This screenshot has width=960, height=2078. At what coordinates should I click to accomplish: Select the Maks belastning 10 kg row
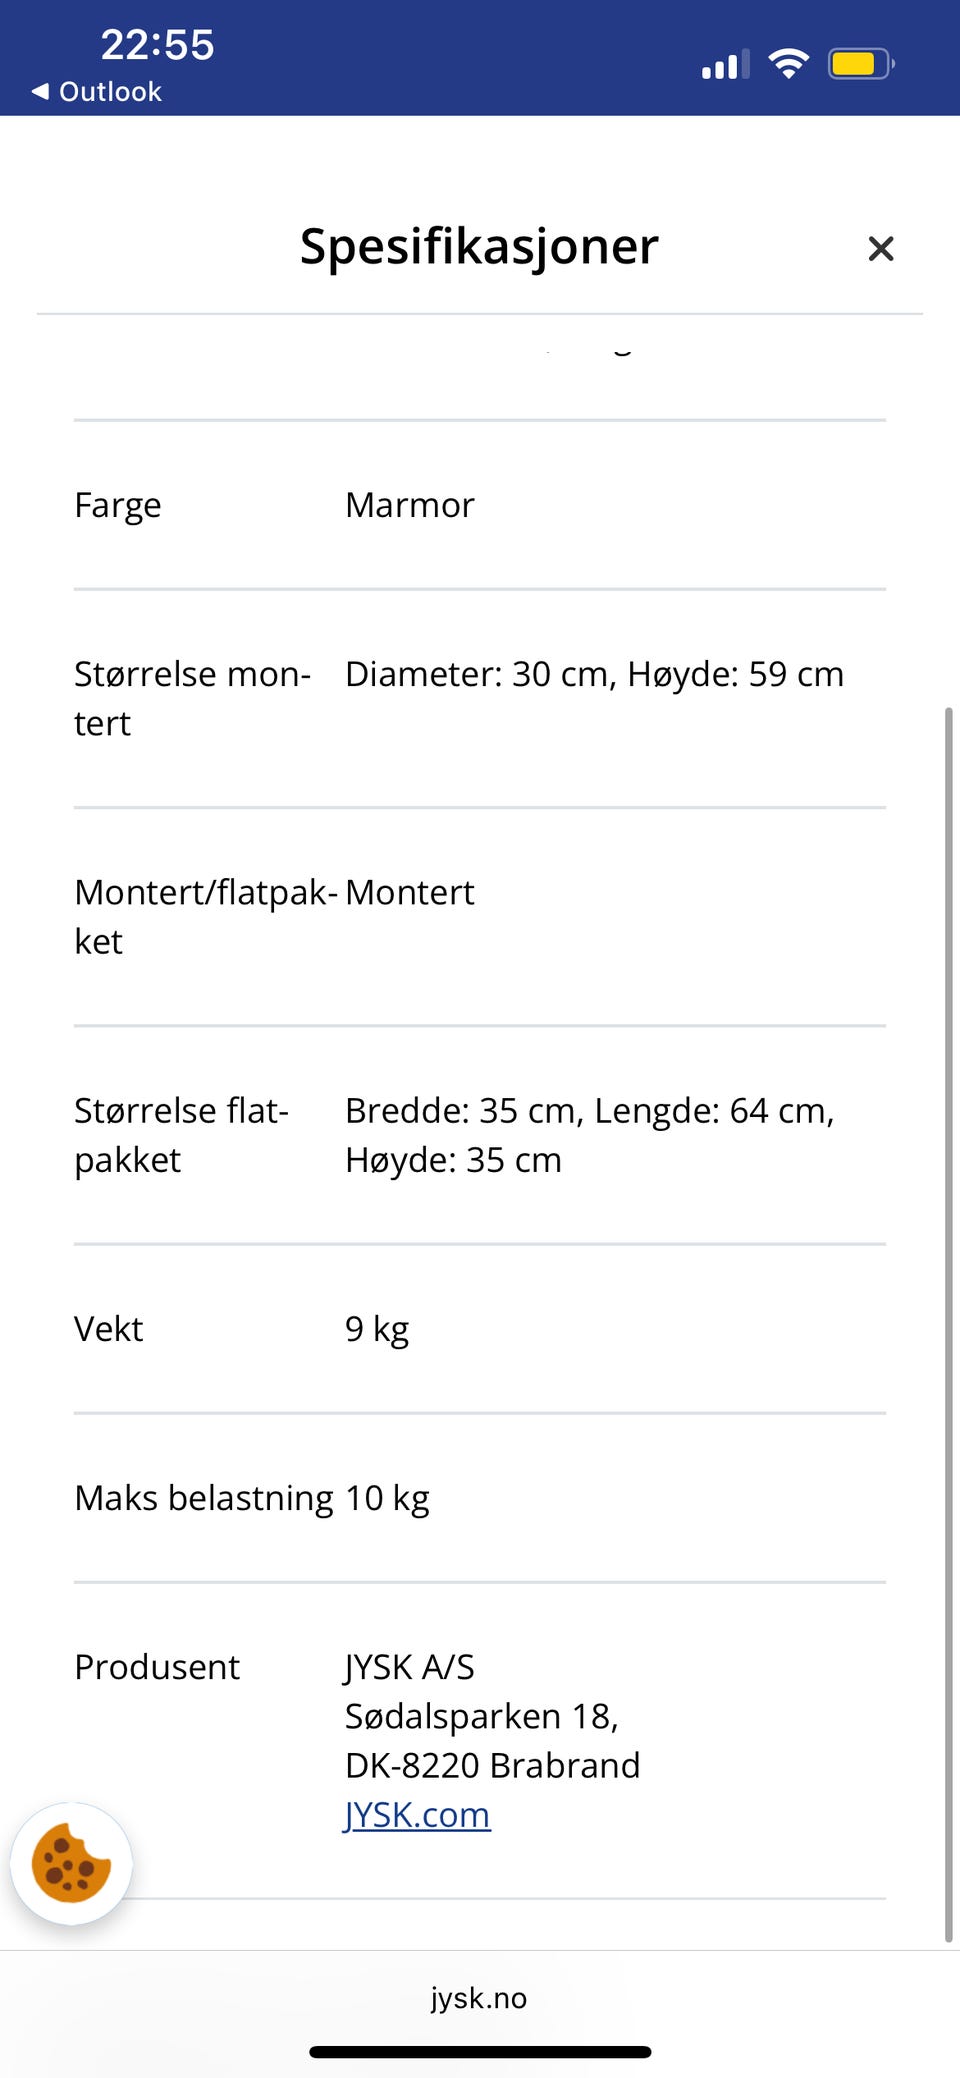[x=479, y=1498]
